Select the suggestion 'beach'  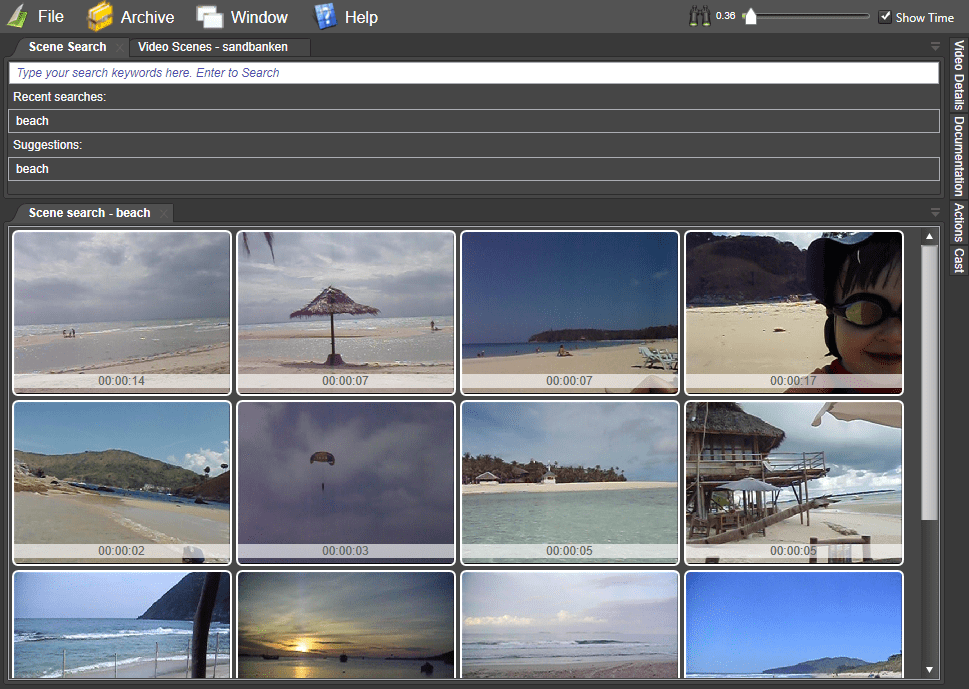point(473,169)
